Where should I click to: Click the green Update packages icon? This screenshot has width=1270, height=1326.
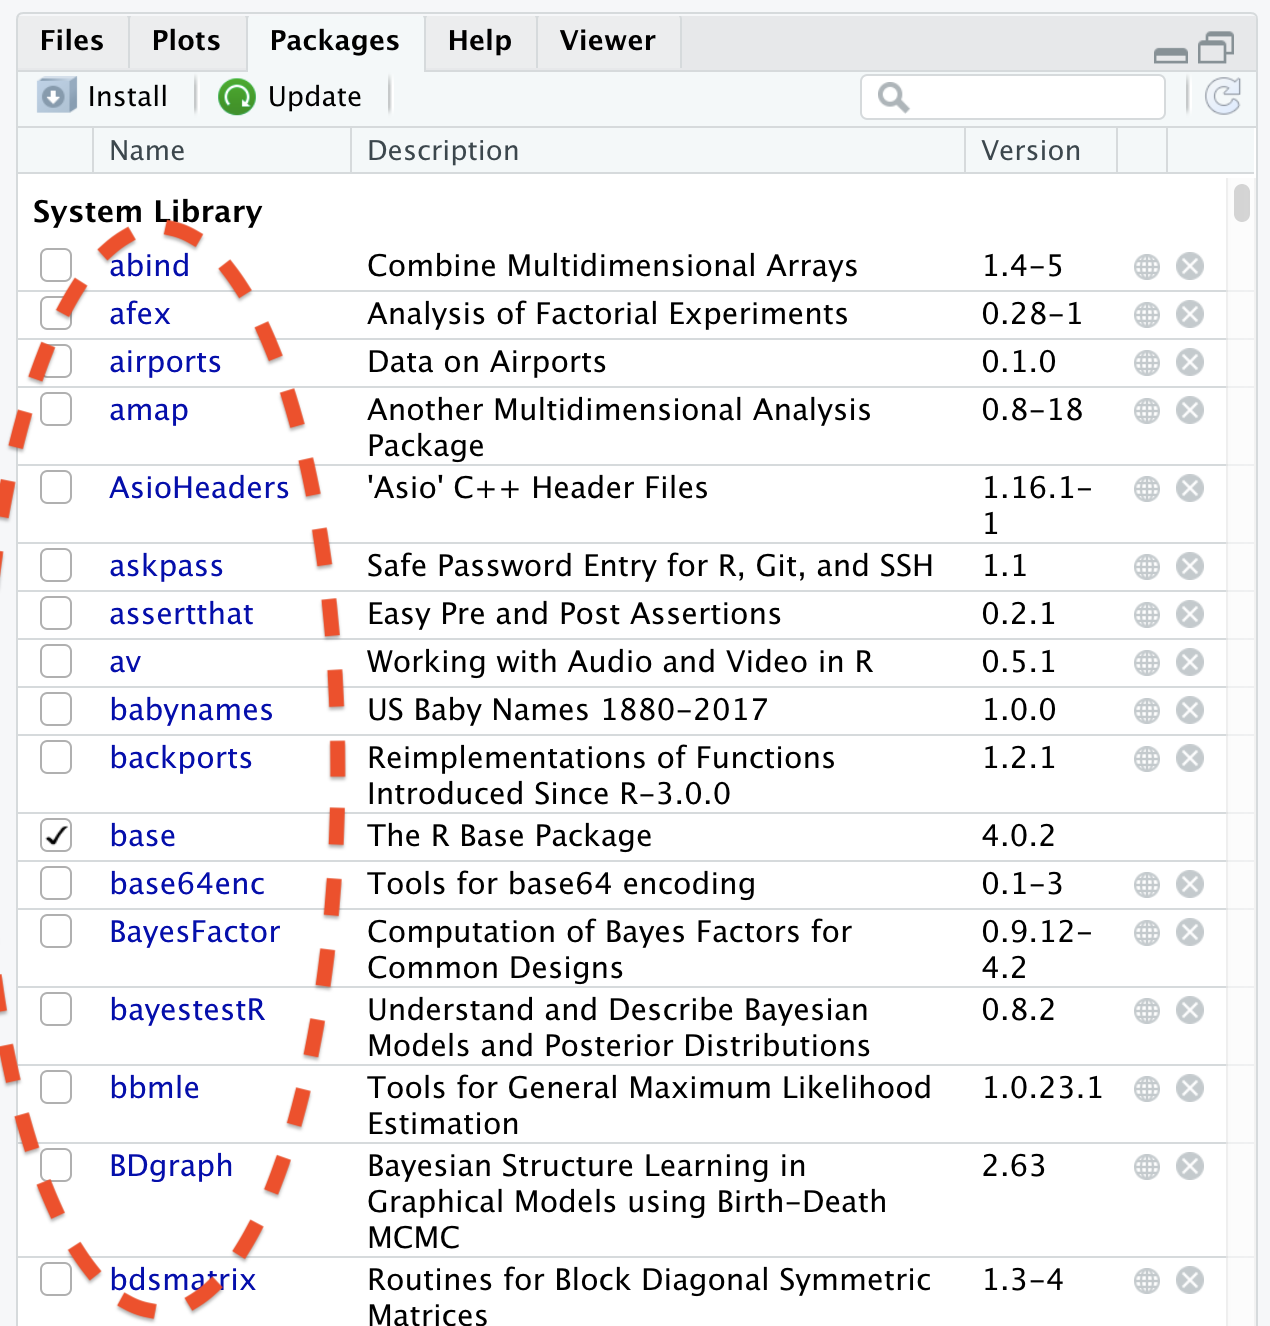point(237,97)
